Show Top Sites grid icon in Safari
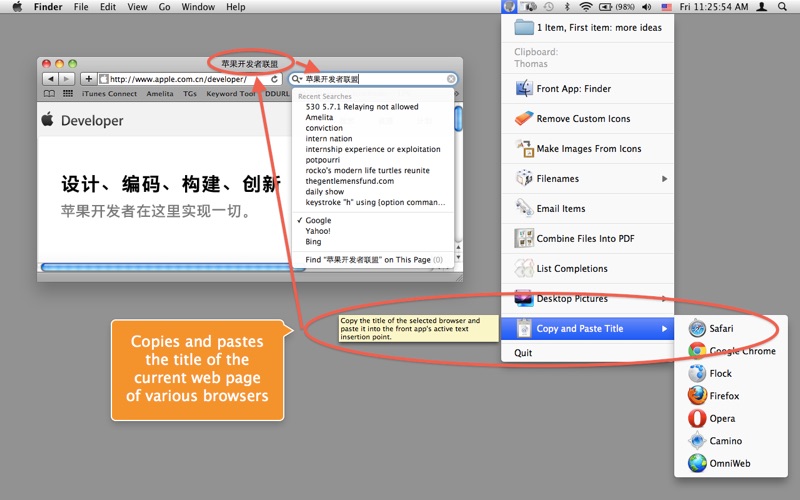This screenshot has width=800, height=500. 67,93
